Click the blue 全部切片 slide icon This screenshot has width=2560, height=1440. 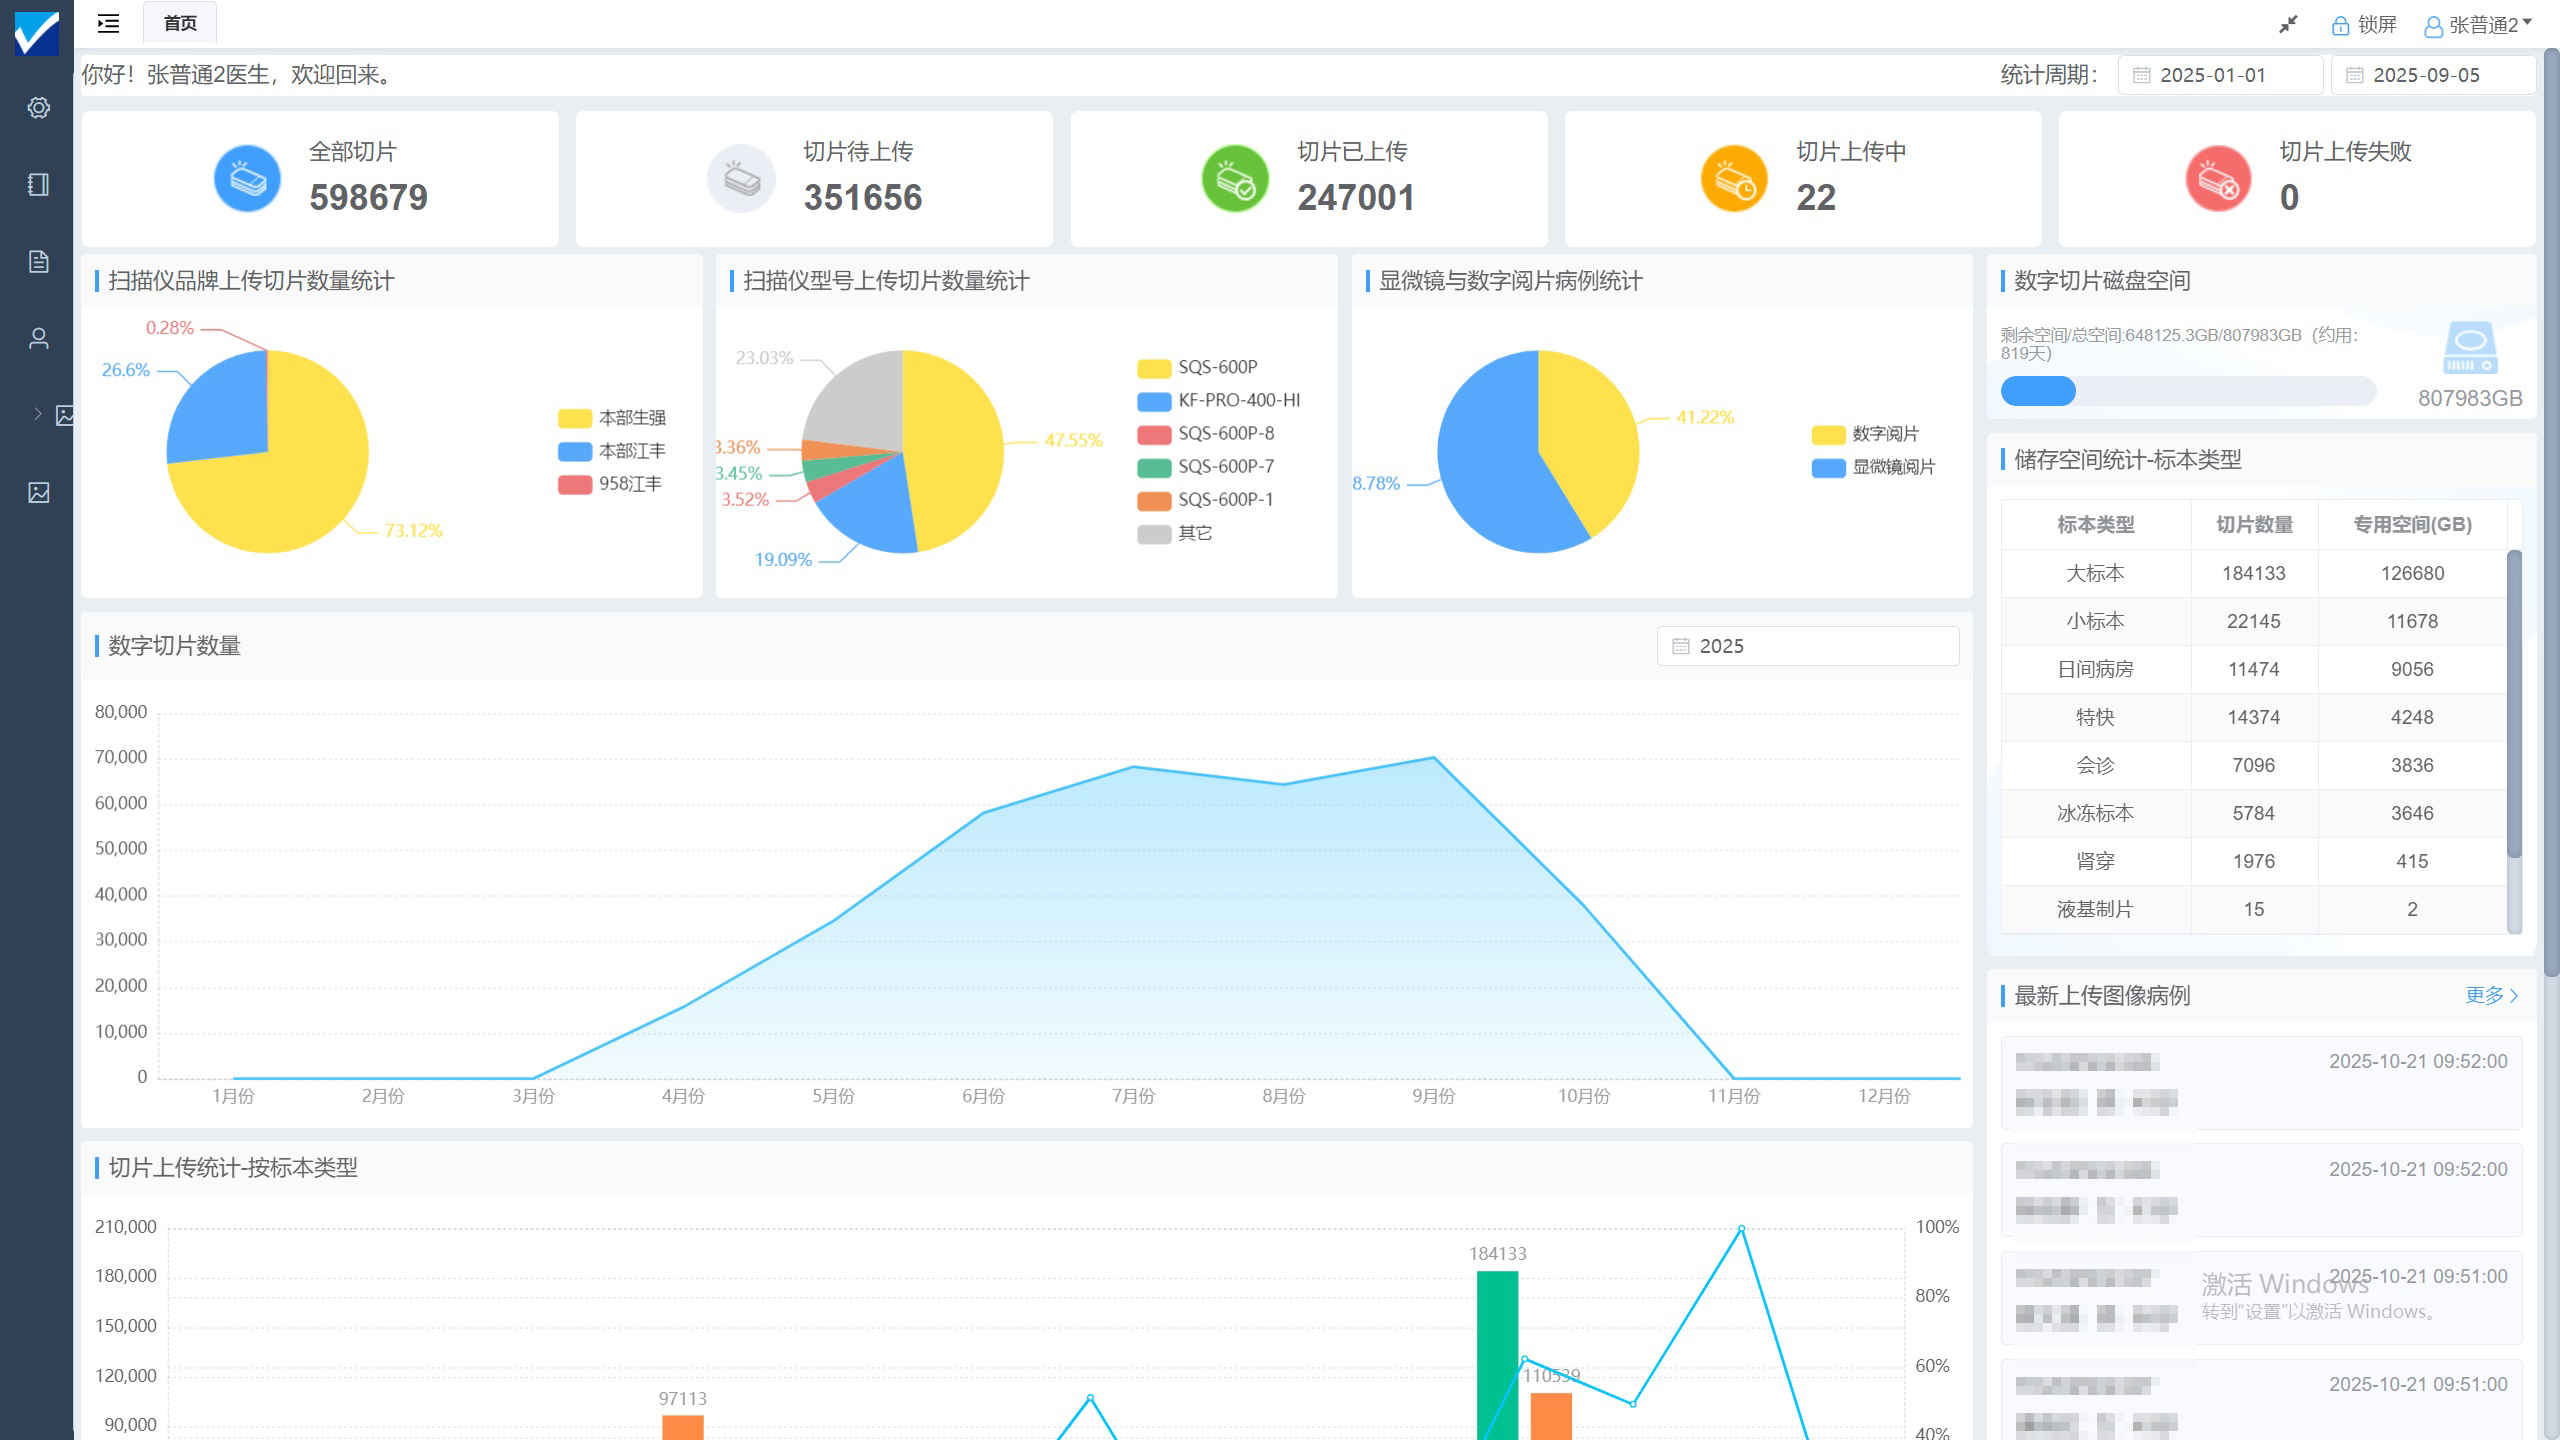pyautogui.click(x=247, y=179)
